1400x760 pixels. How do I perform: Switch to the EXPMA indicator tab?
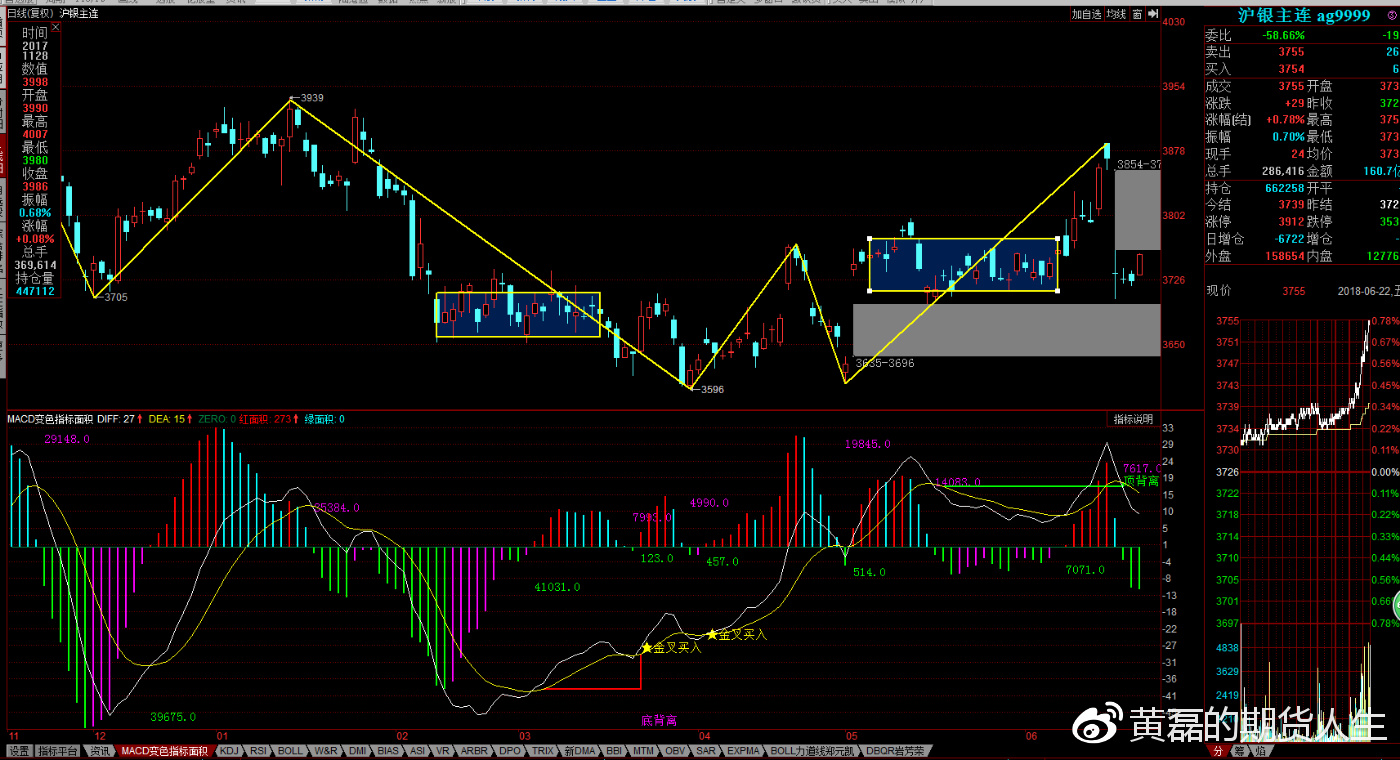743,750
